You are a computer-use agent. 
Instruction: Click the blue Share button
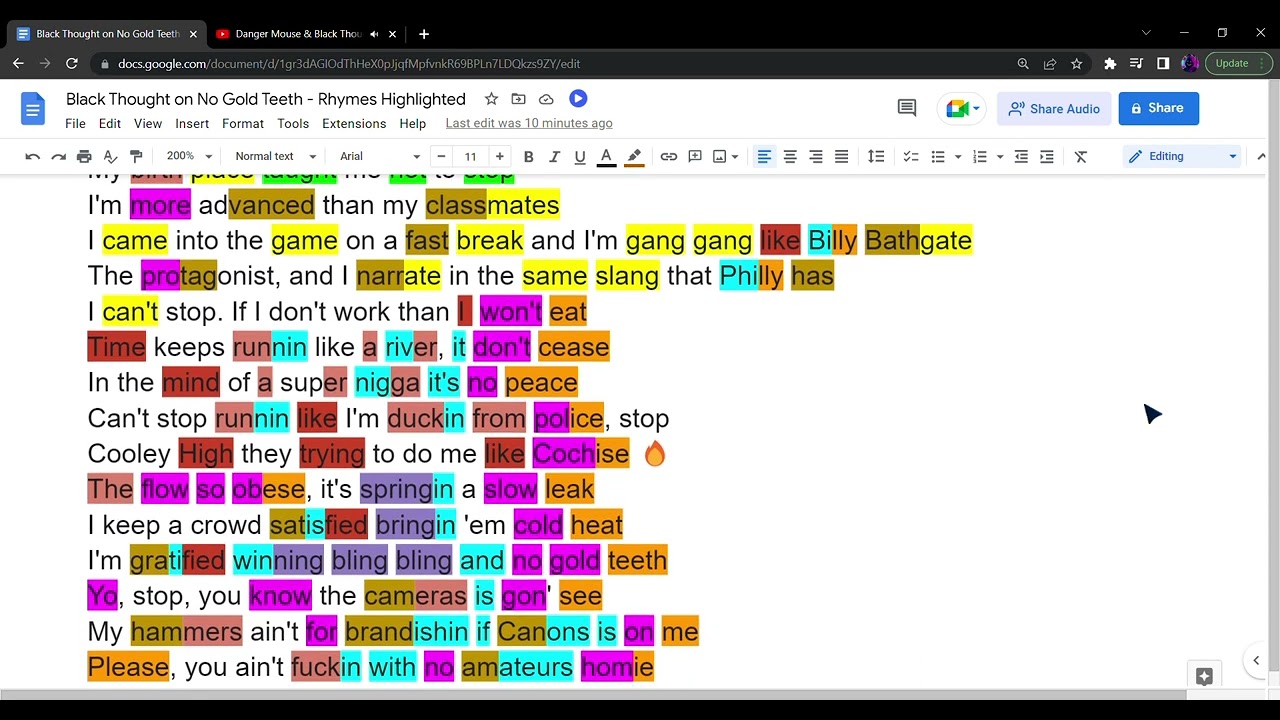(x=1159, y=108)
